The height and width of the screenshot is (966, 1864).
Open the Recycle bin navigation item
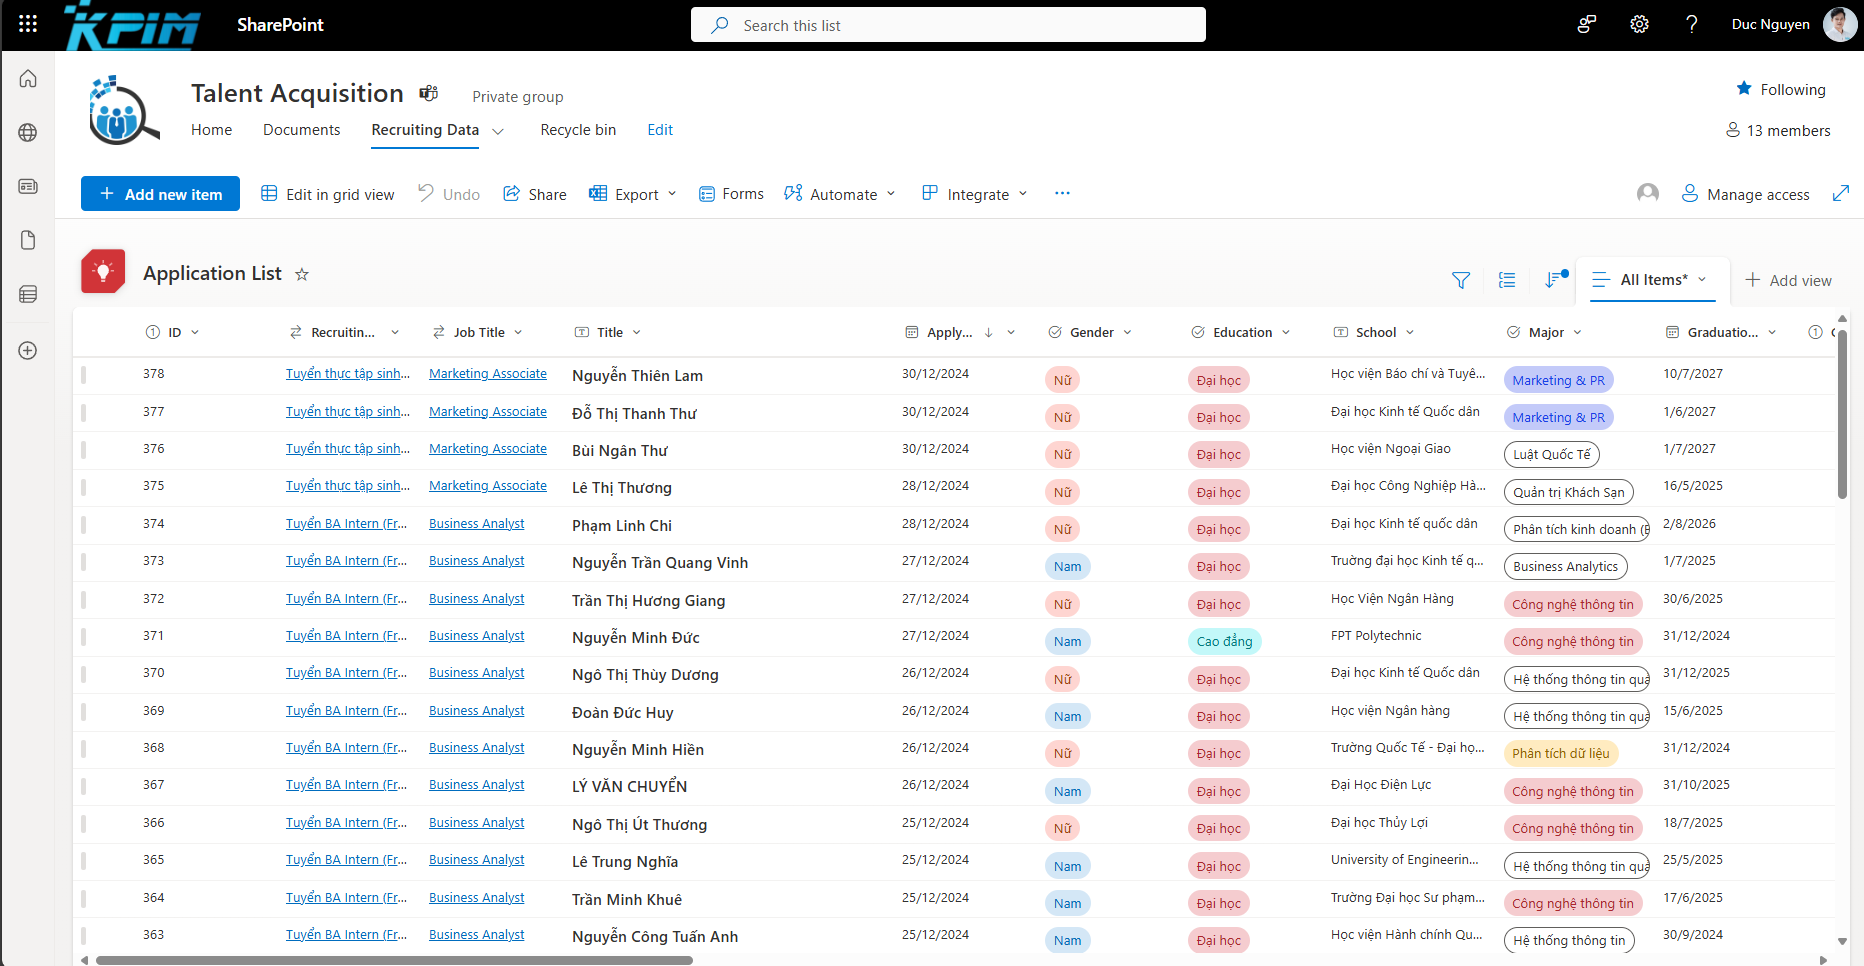coord(578,130)
